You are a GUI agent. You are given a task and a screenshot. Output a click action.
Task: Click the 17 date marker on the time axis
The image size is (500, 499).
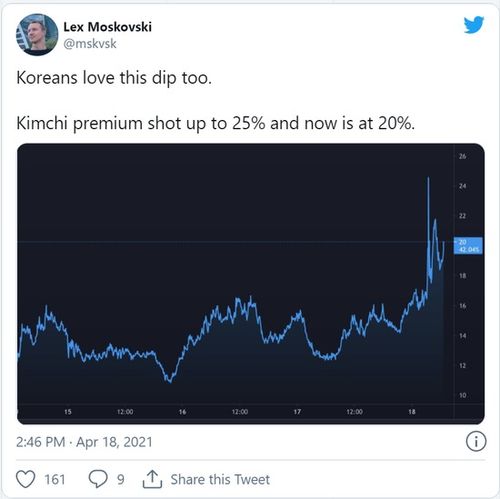pos(297,412)
